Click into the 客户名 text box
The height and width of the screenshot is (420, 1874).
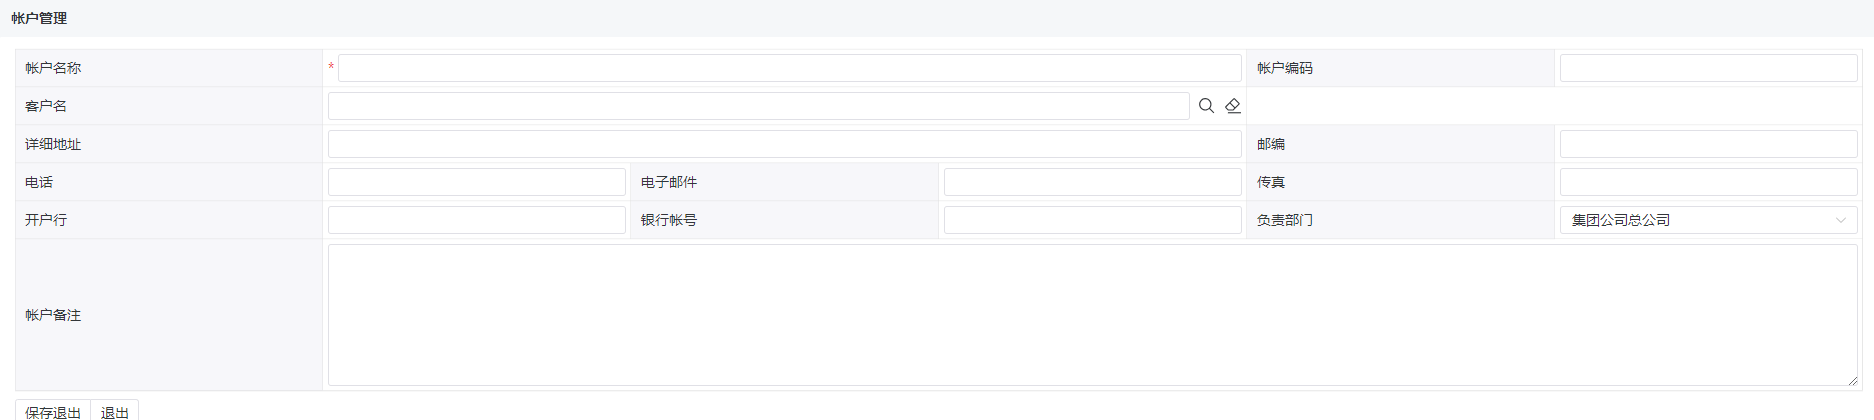tap(759, 106)
